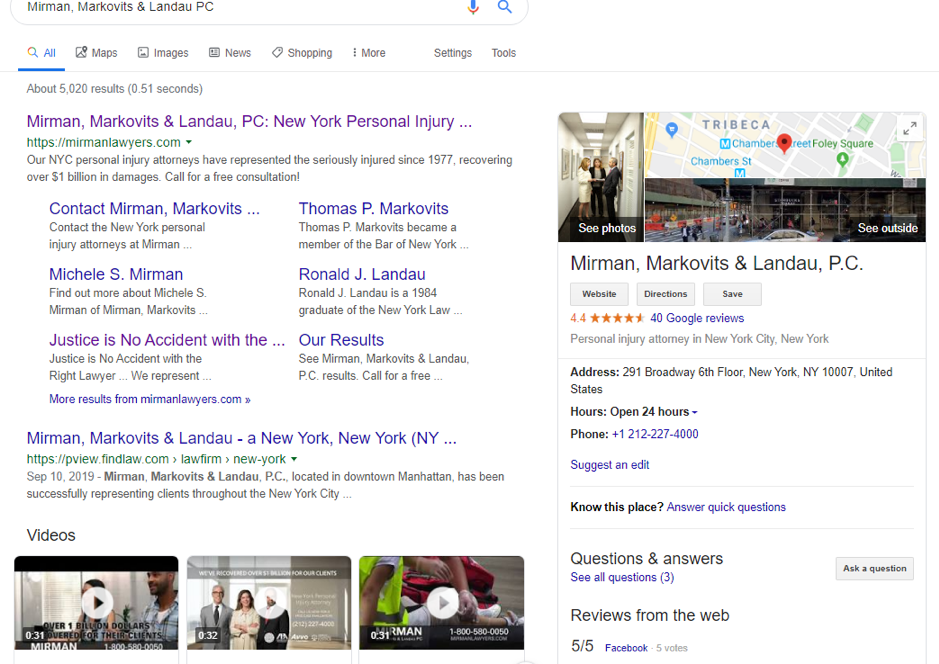Screen dimensions: 939x664
Task: Open search Settings
Action: tap(453, 53)
